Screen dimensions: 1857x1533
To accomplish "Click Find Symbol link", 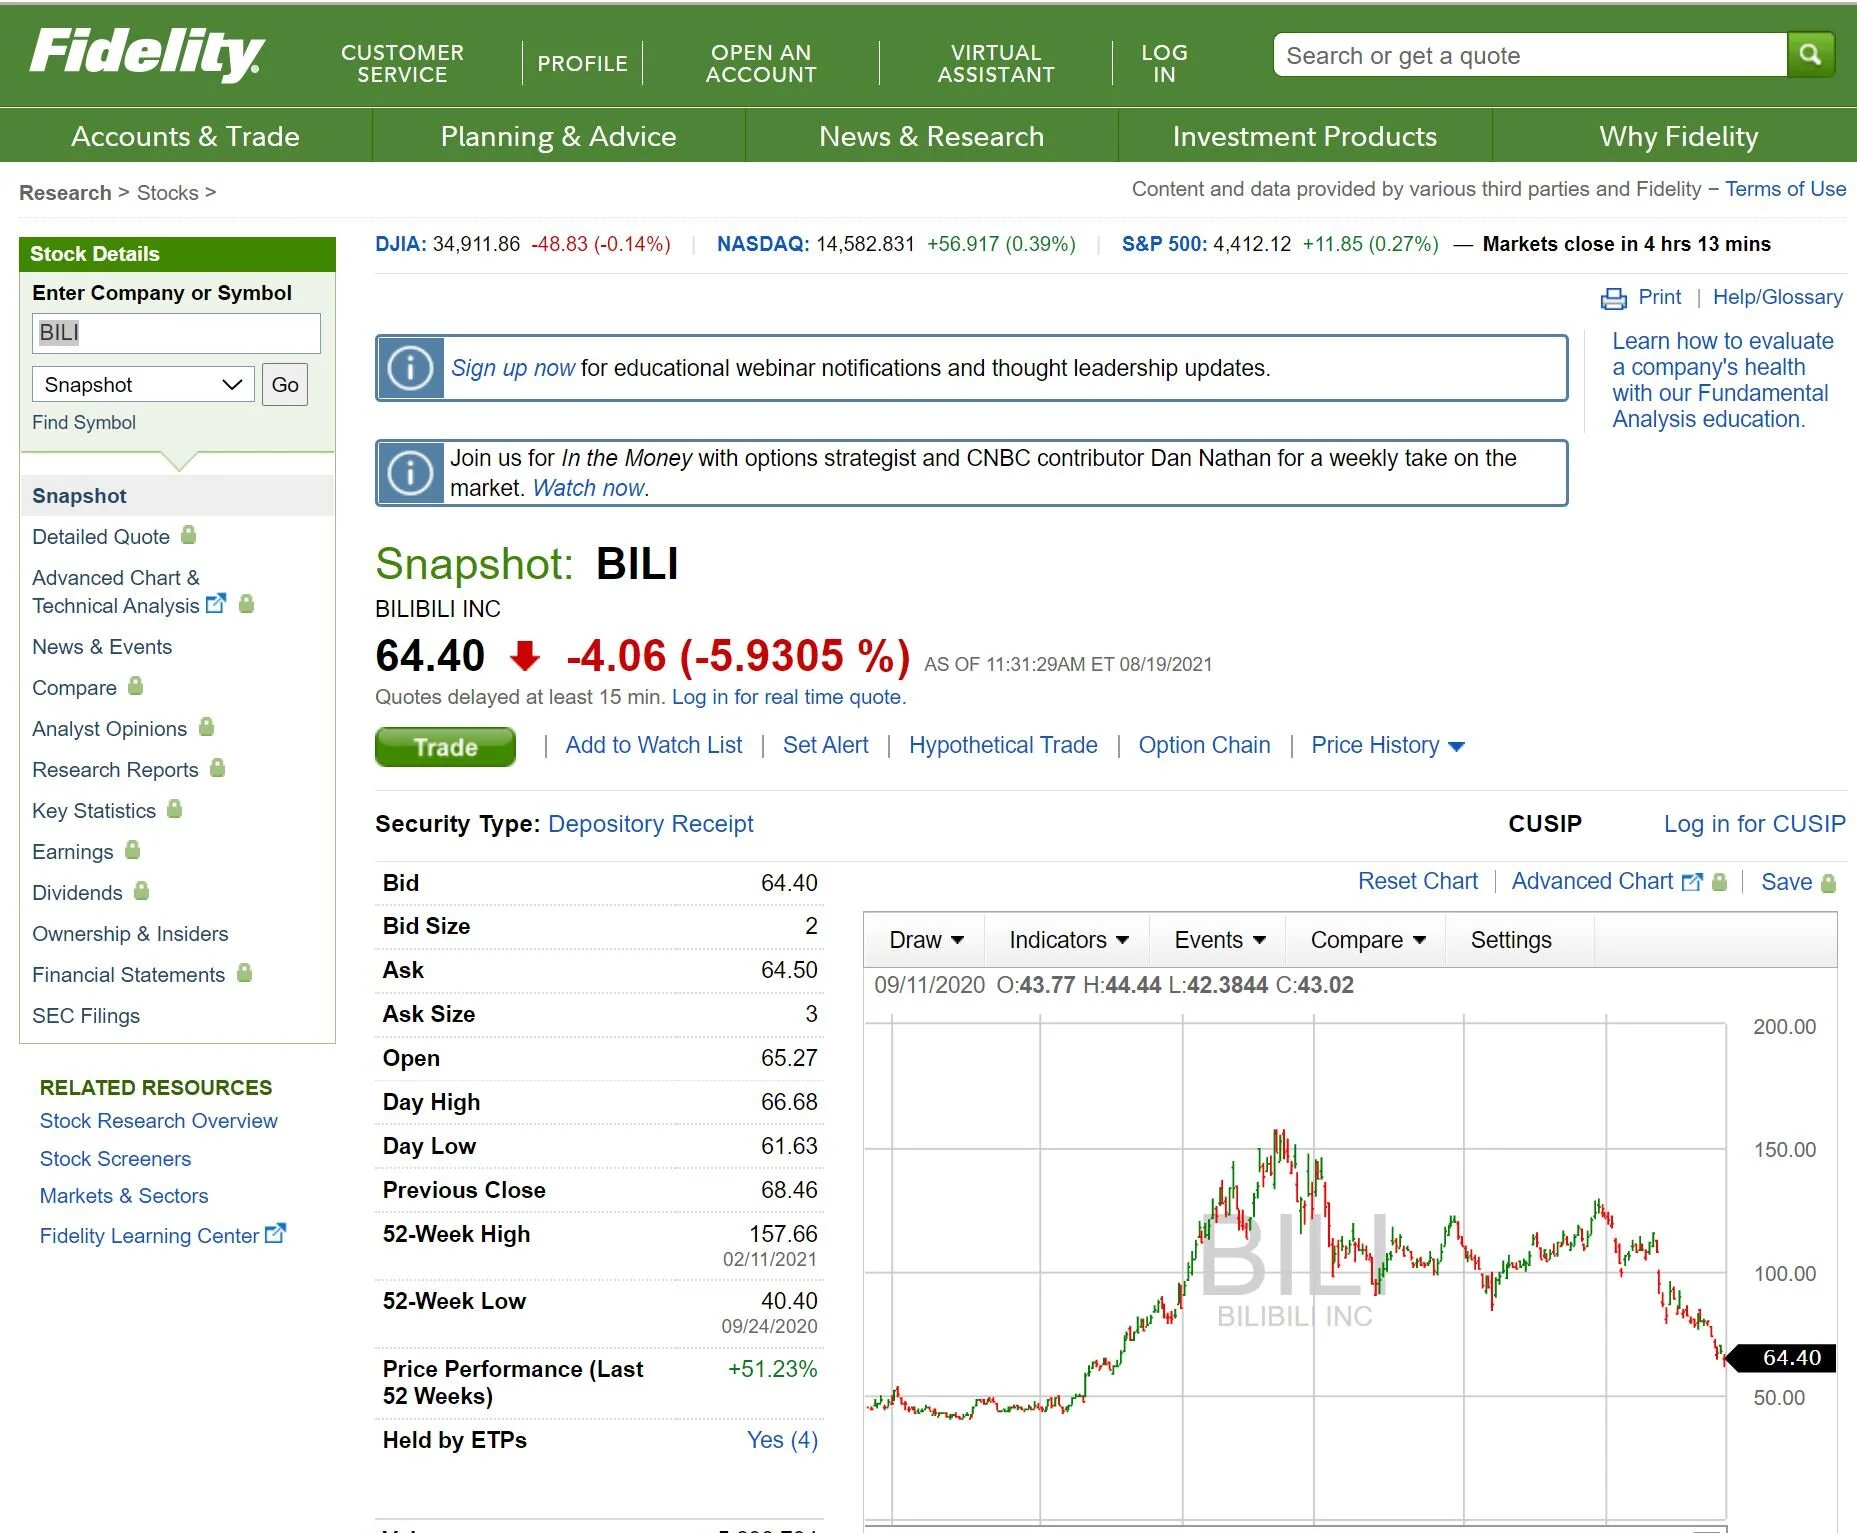I will click(84, 422).
